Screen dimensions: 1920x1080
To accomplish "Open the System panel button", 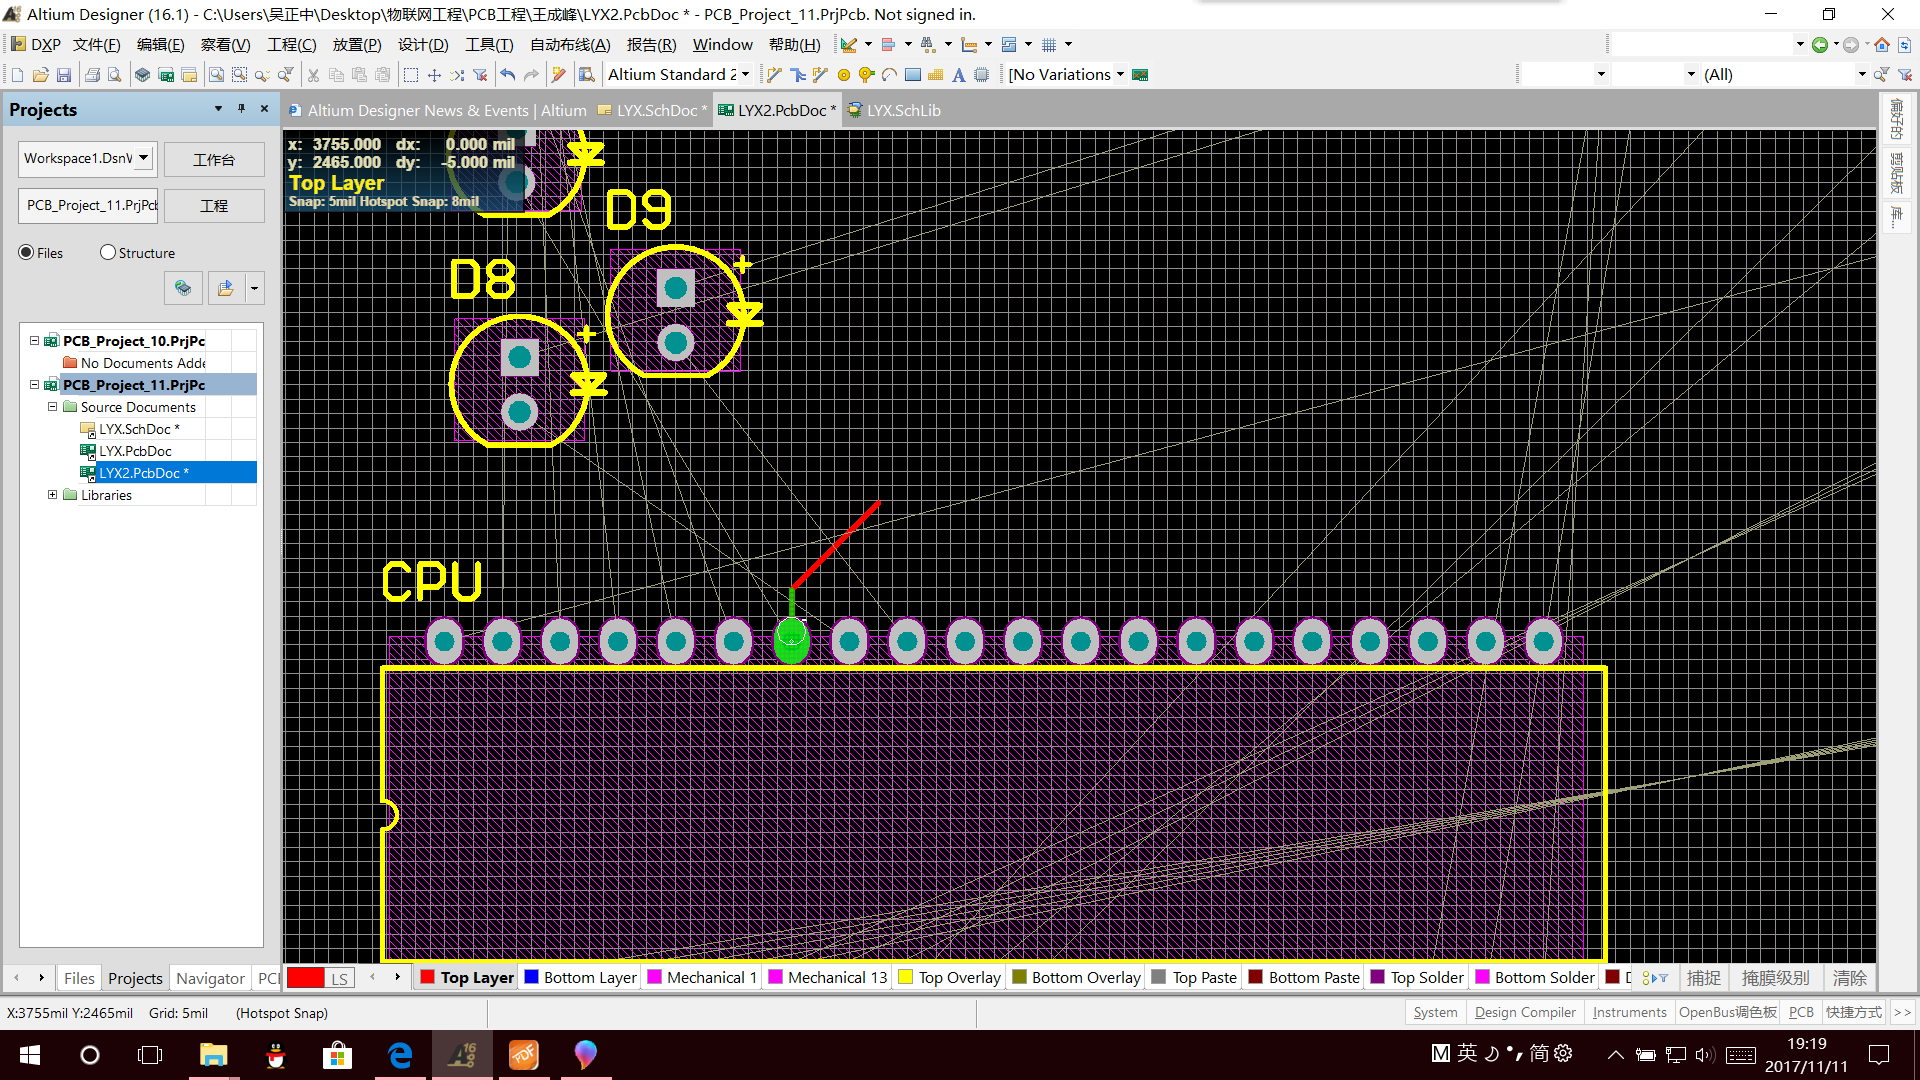I will (1435, 1013).
